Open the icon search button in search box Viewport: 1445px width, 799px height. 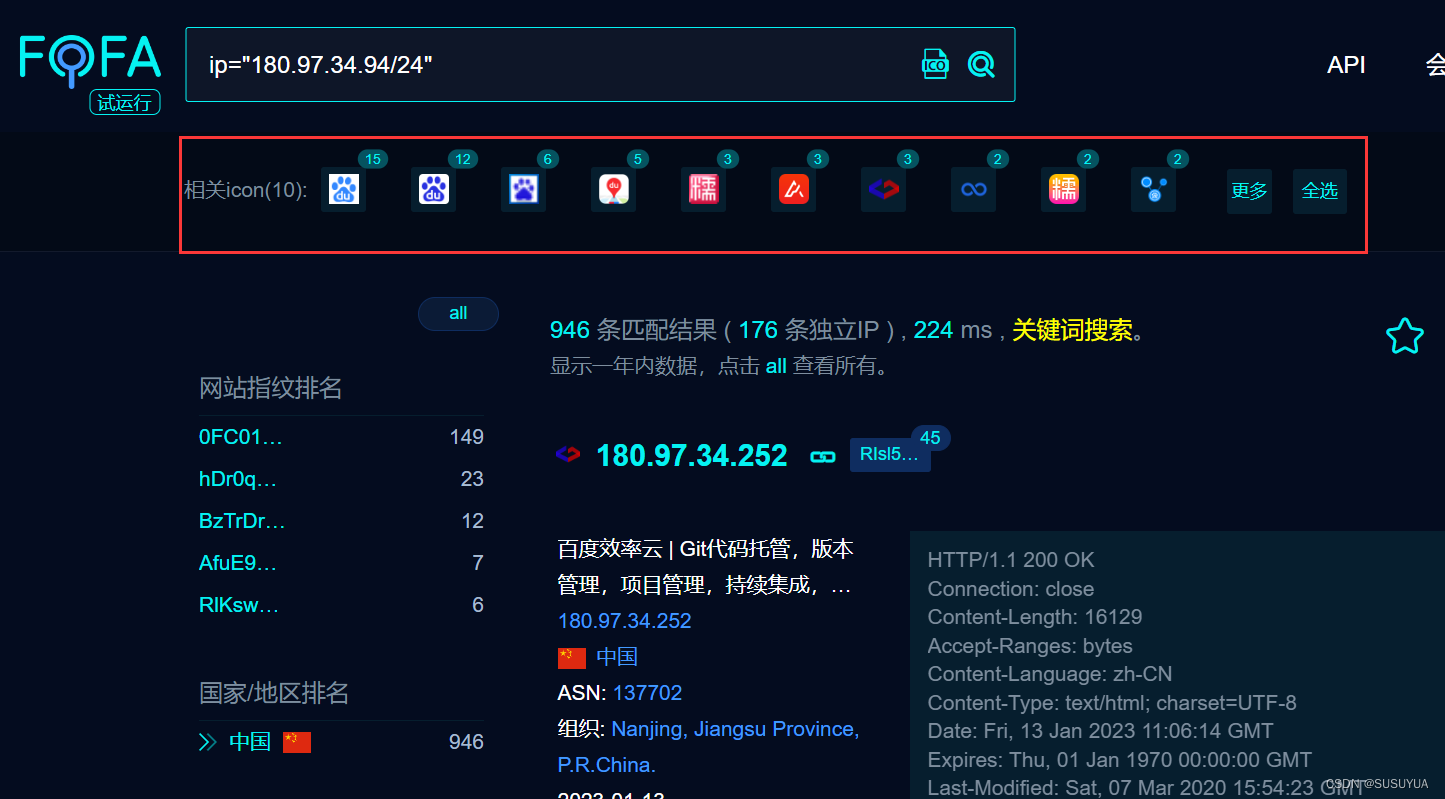point(935,64)
